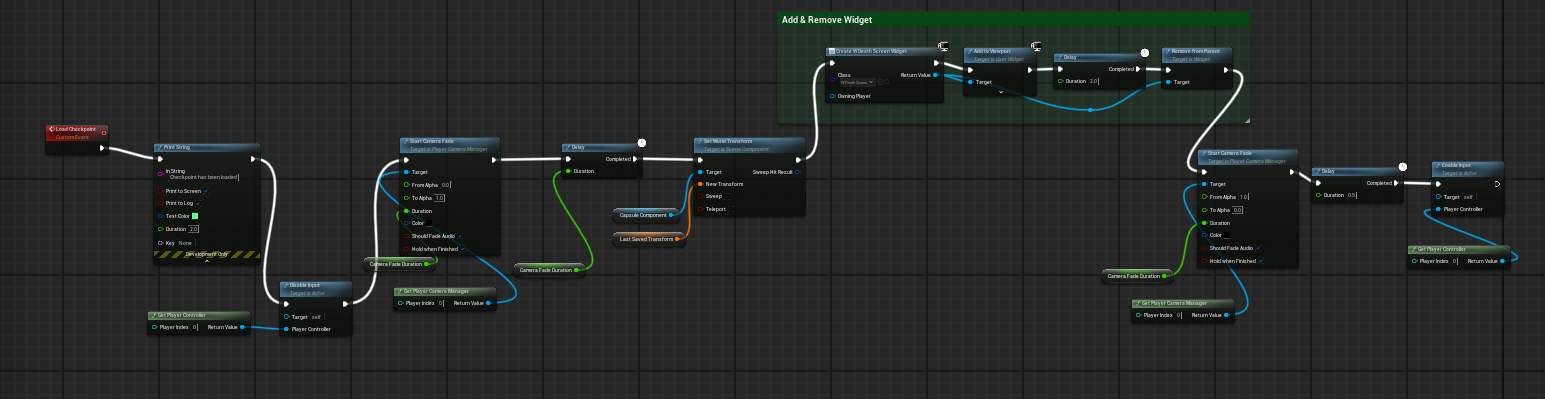This screenshot has height=399, width=1545.
Task: Click the clock icon on the 2.0 duration Delay
Action: (1145, 52)
